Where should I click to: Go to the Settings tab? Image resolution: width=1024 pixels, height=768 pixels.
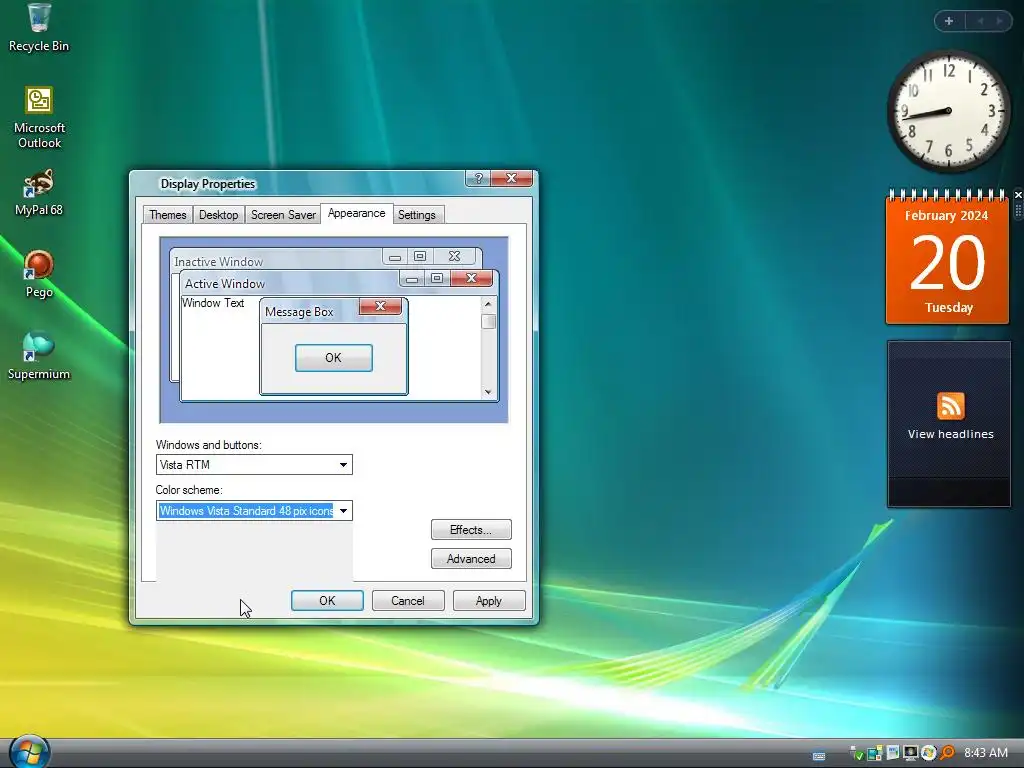coord(417,215)
